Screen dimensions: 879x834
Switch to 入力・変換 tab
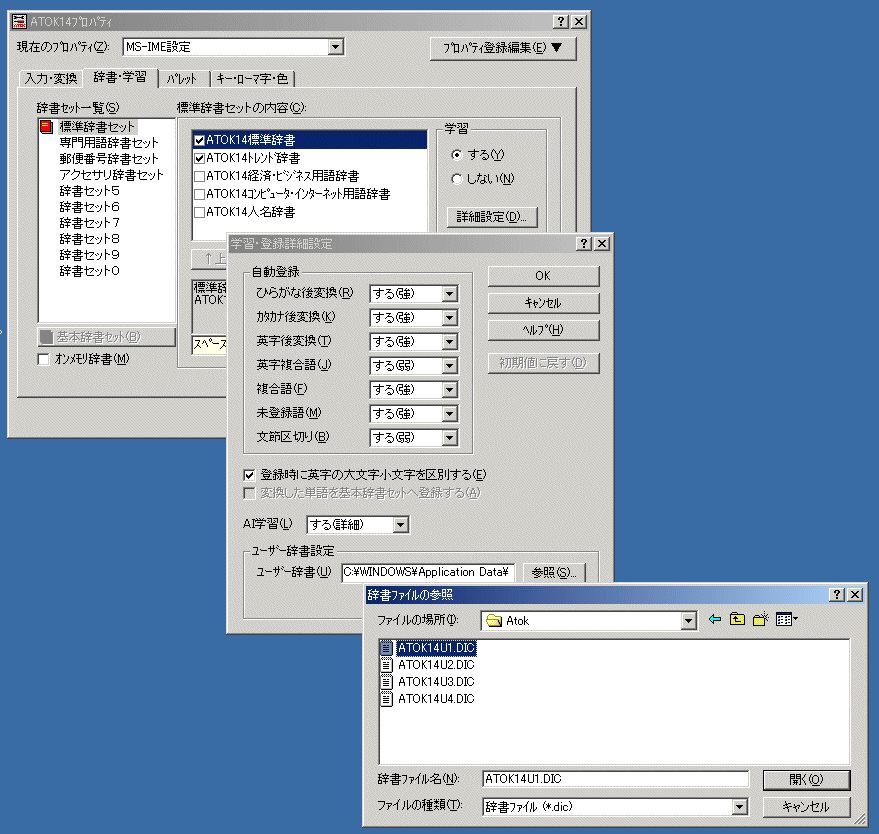click(50, 78)
